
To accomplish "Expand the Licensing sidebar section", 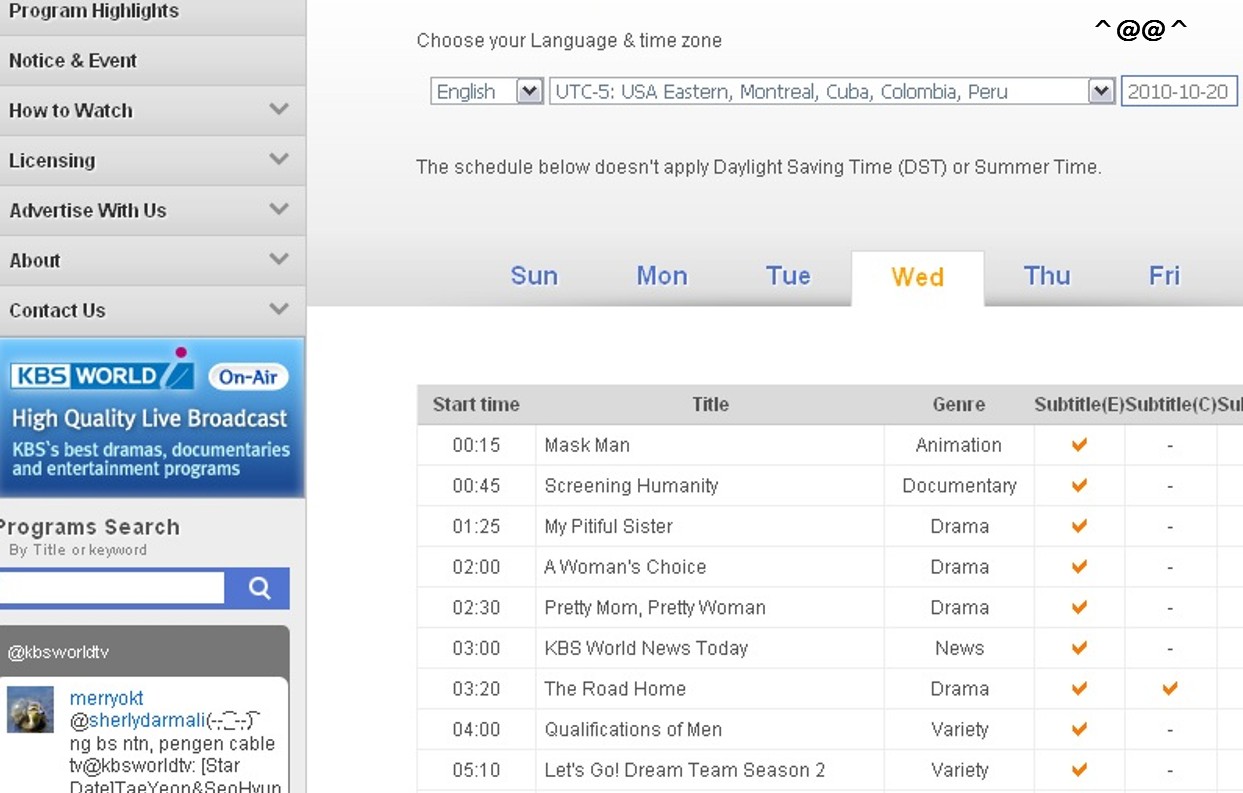I will pos(279,160).
